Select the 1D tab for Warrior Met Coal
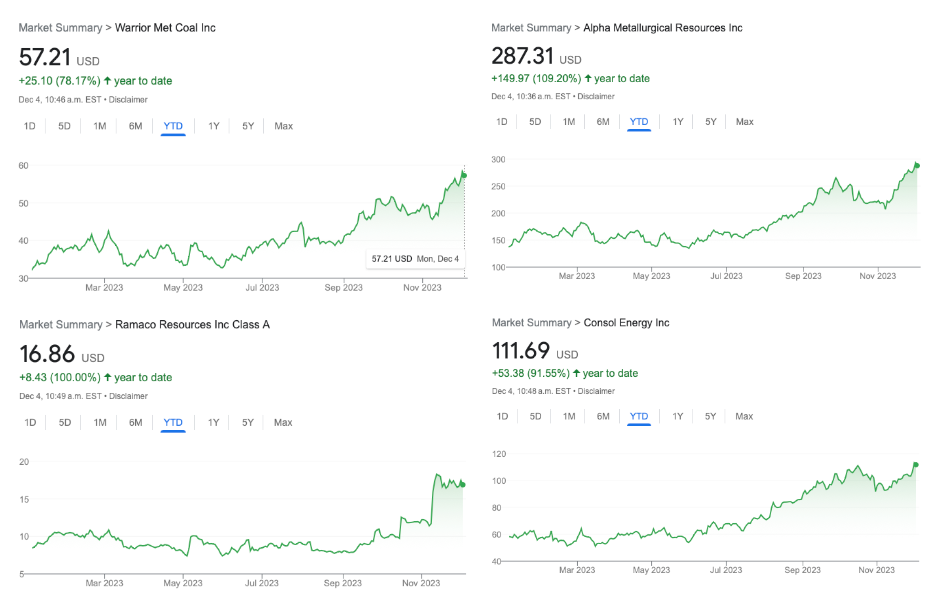The image size is (939, 610). (29, 126)
